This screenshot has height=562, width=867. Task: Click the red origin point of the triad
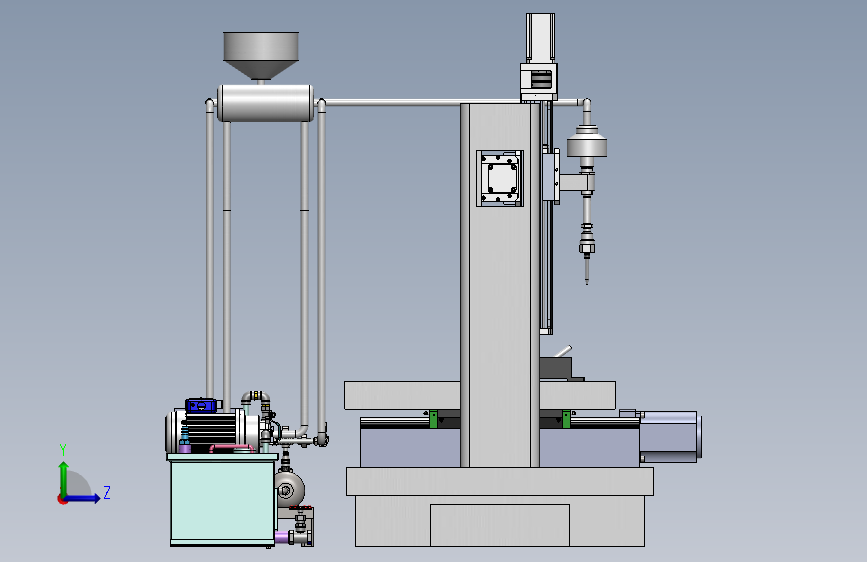click(62, 499)
